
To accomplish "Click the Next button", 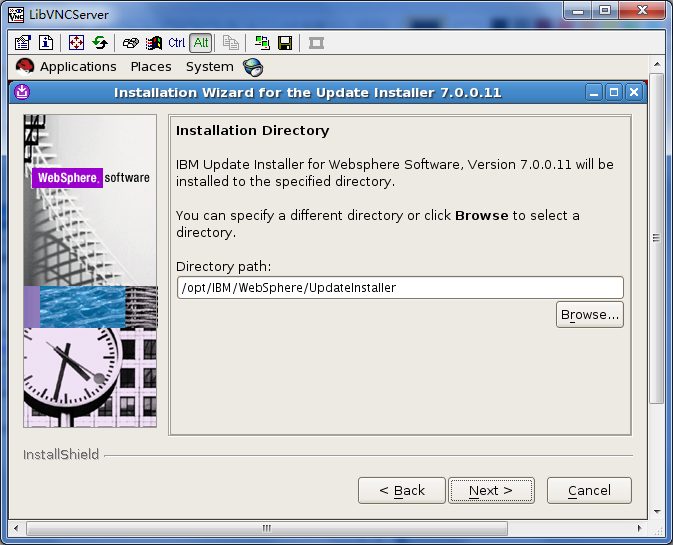I will pos(491,491).
